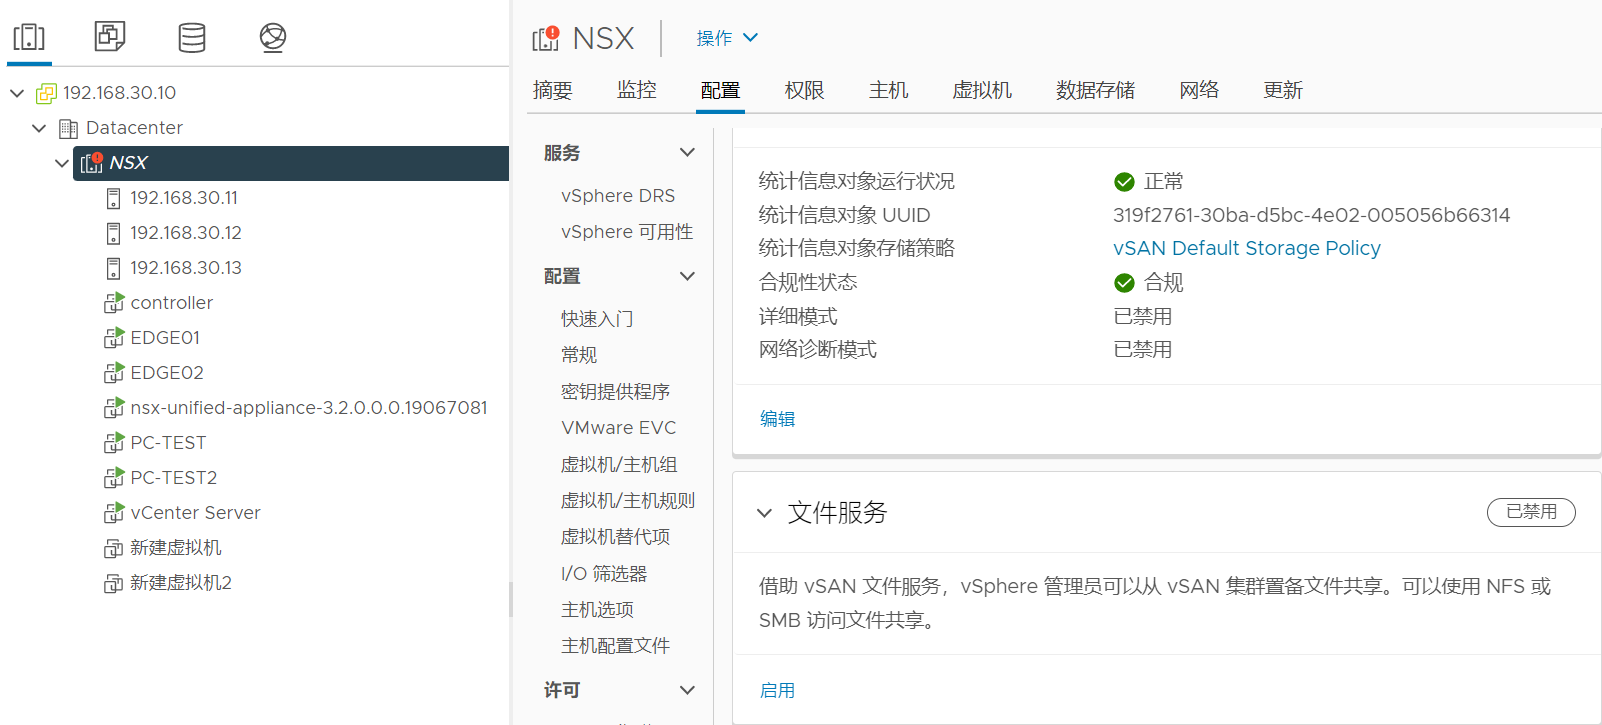1602x725 pixels.
Task: Click green check icon beside 合规
Action: (1124, 283)
